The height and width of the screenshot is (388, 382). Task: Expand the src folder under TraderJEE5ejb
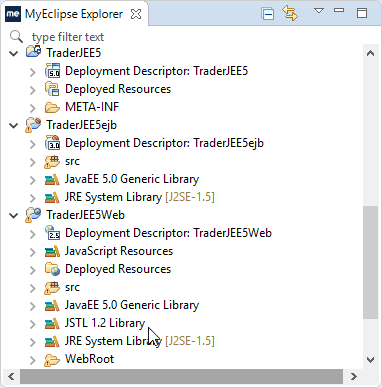click(33, 162)
